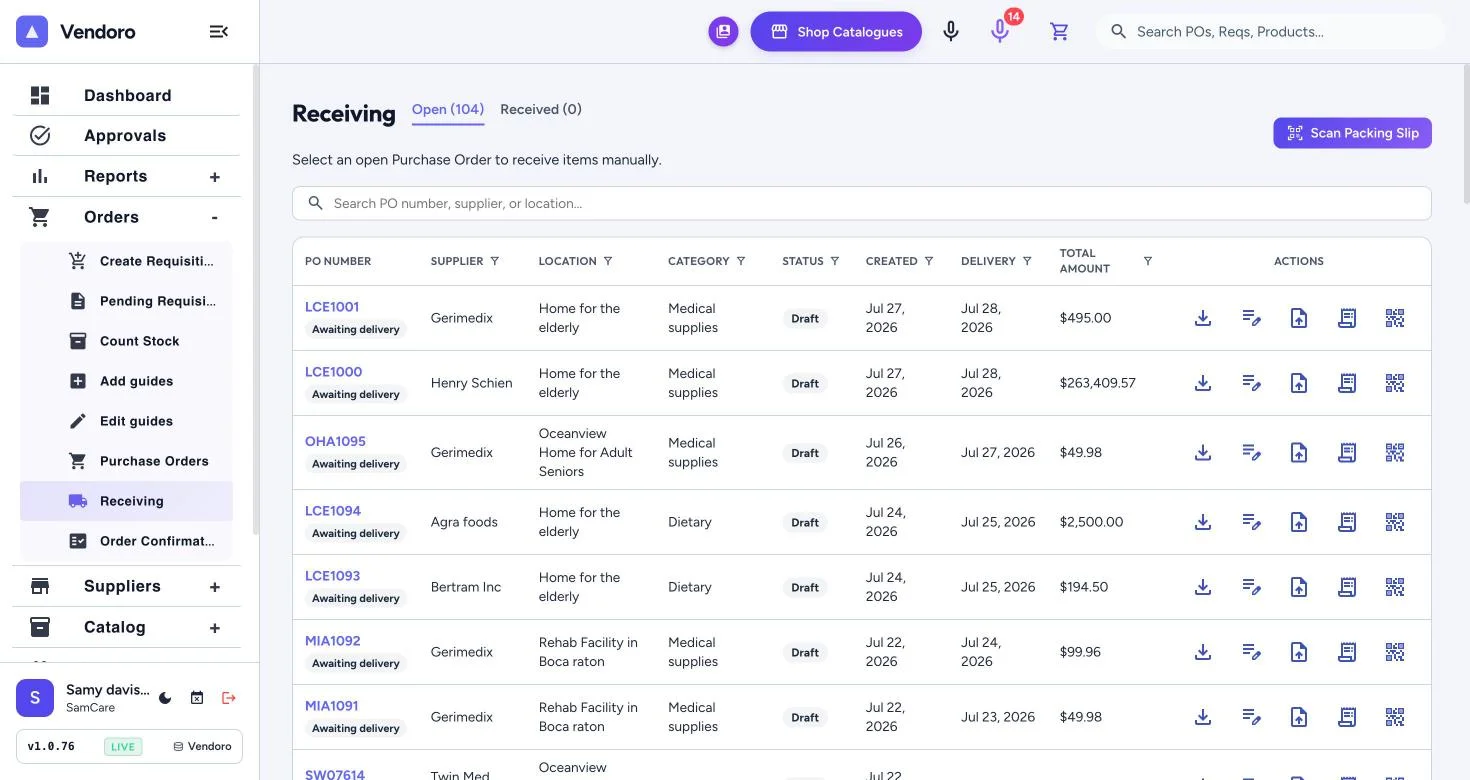The image size is (1470, 780).
Task: Open Total Amount column filter
Action: 1148,261
